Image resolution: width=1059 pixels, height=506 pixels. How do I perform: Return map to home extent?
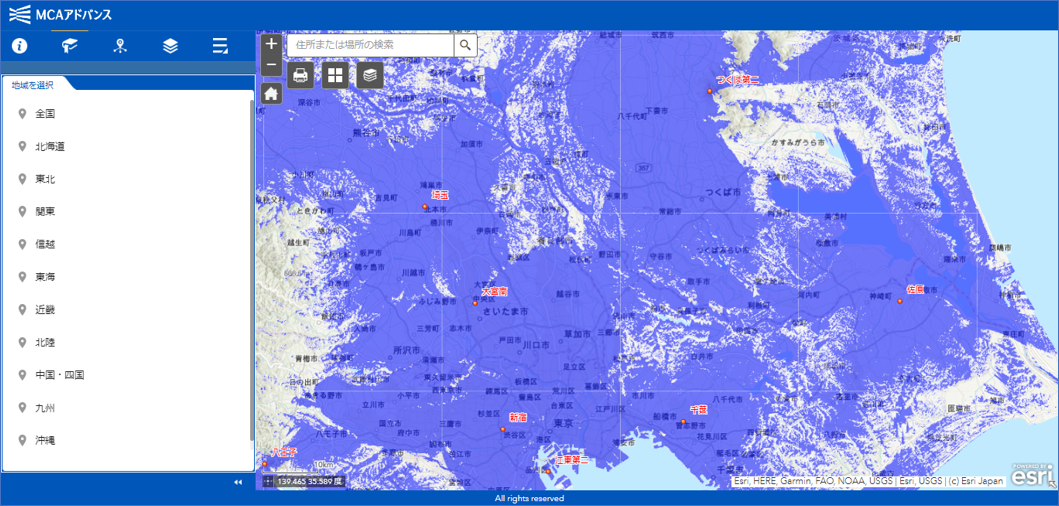tap(271, 93)
